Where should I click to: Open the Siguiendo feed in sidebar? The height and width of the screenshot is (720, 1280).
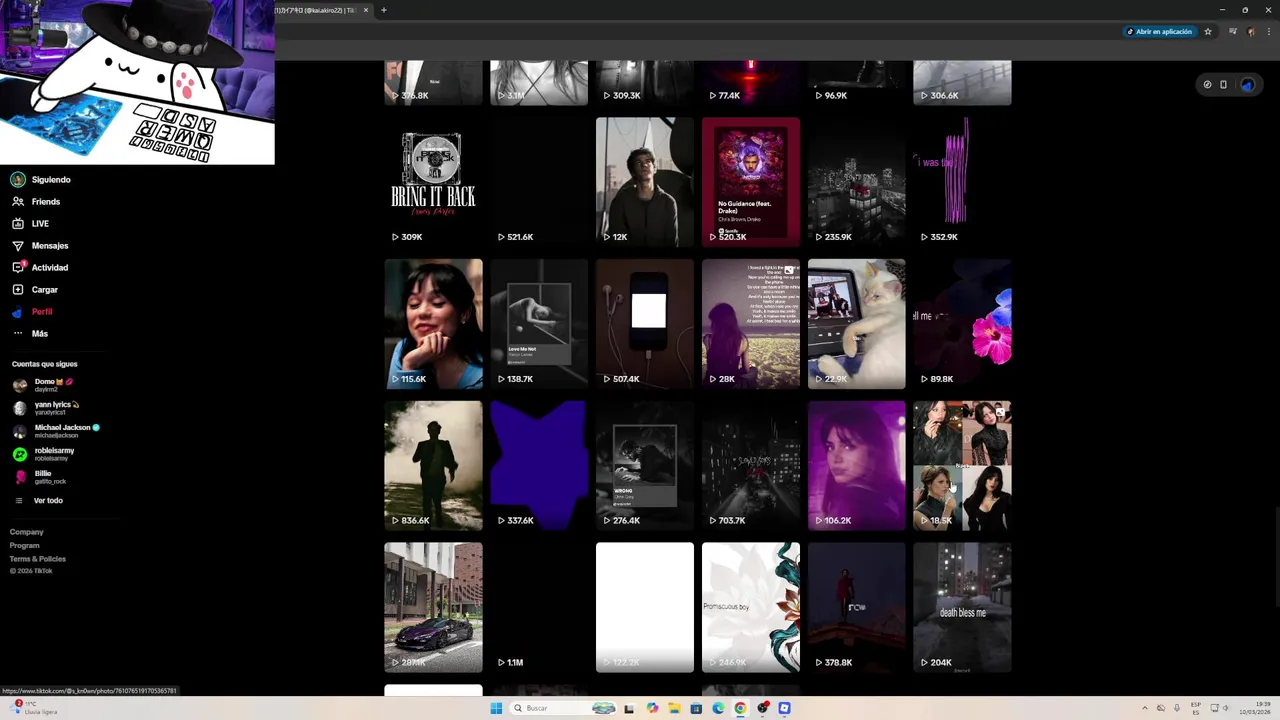(40, 180)
